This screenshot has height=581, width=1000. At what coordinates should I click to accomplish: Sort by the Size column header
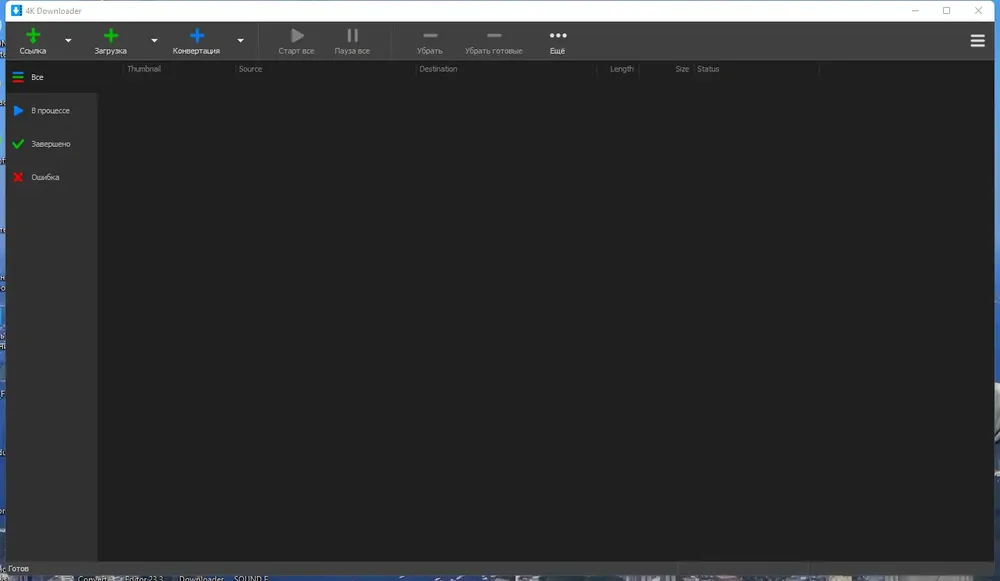click(x=682, y=69)
